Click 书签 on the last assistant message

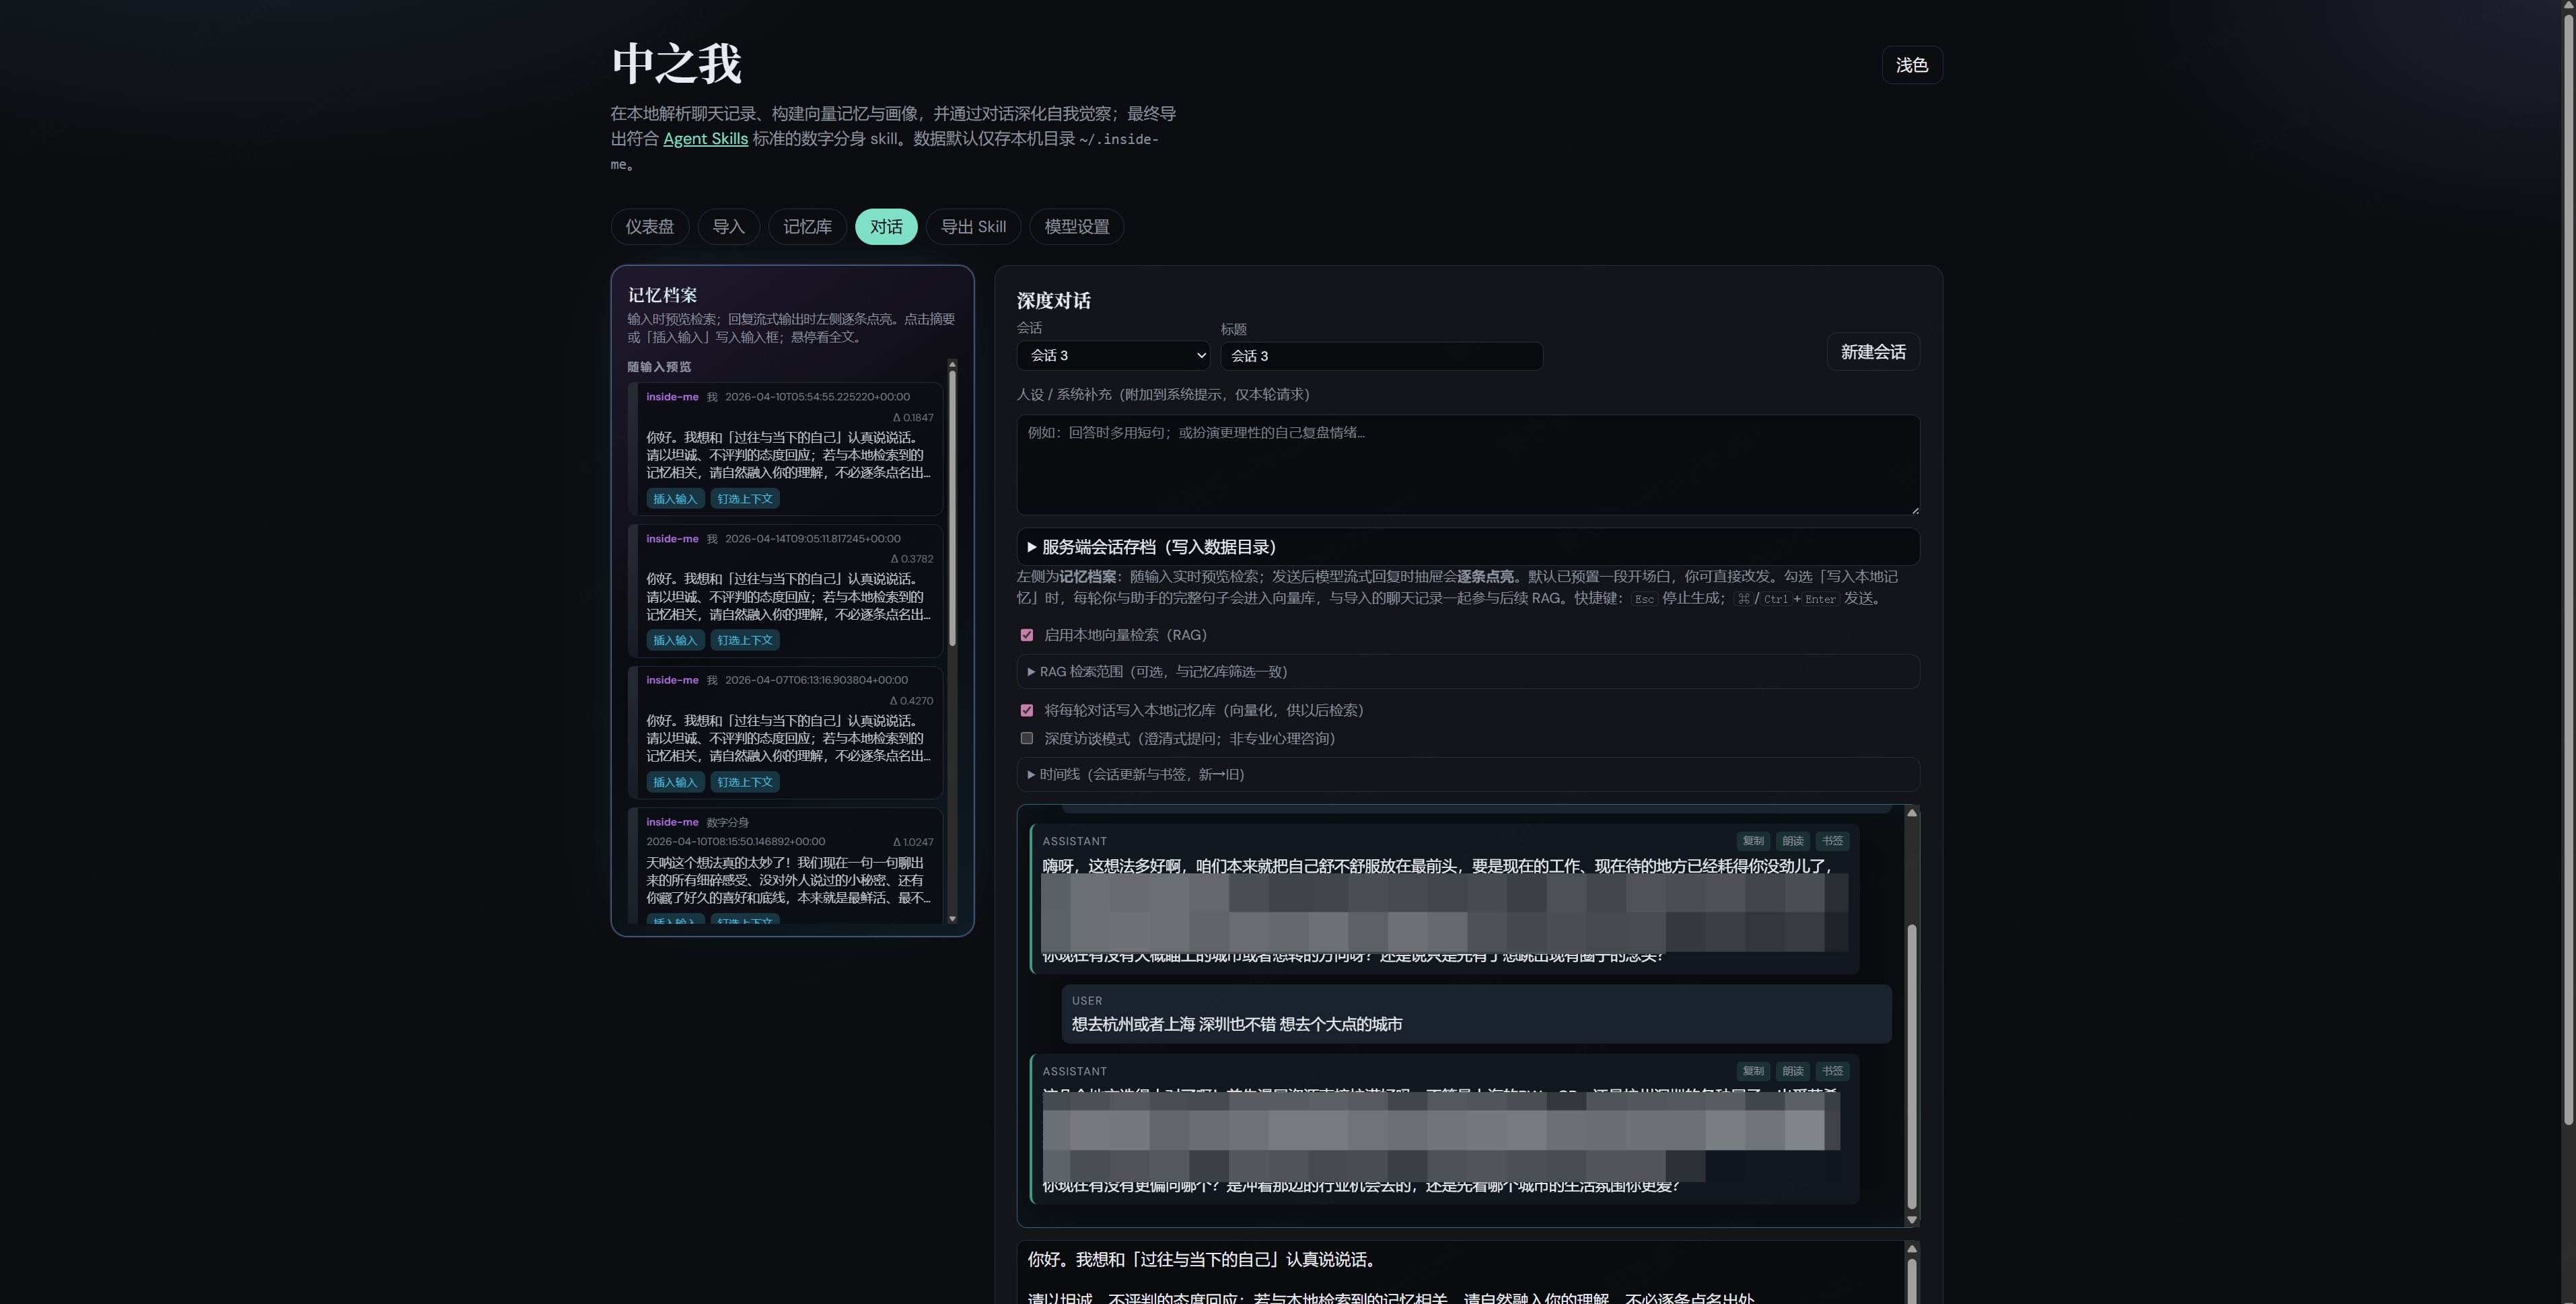[1832, 1071]
